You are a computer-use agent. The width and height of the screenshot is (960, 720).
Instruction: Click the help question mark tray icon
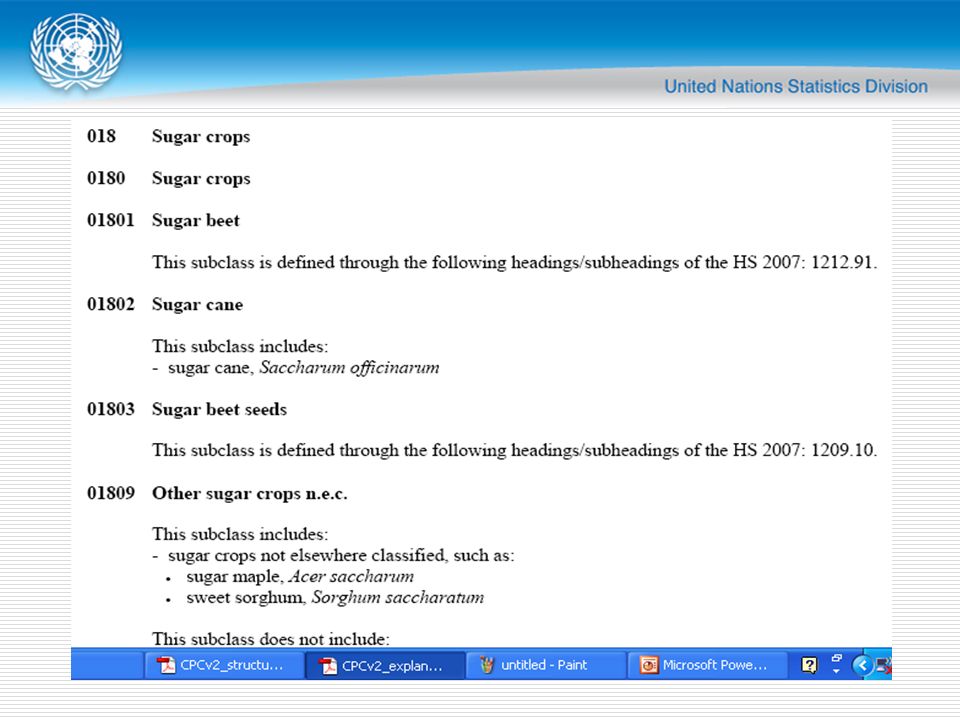(x=809, y=665)
